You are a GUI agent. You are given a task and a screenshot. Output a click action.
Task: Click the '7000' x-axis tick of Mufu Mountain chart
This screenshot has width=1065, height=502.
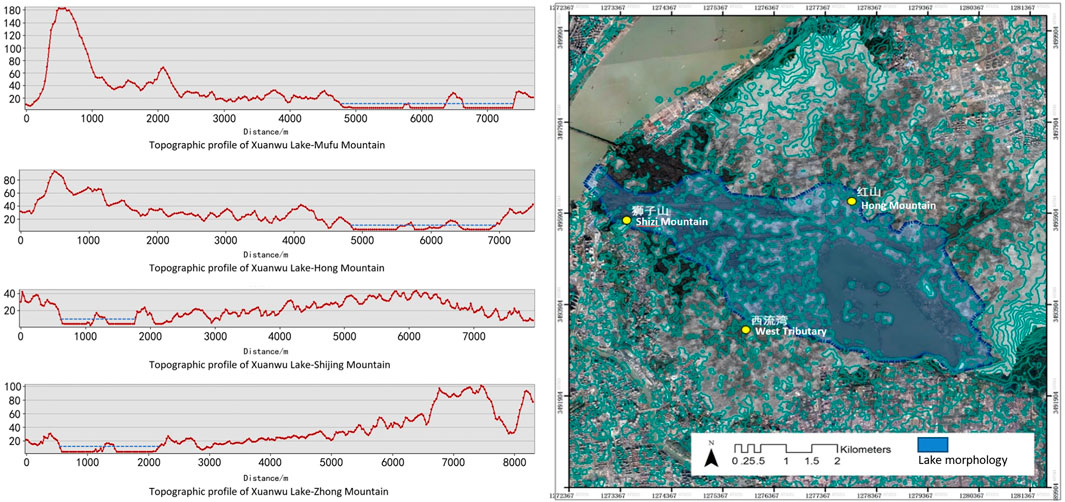click(x=486, y=118)
